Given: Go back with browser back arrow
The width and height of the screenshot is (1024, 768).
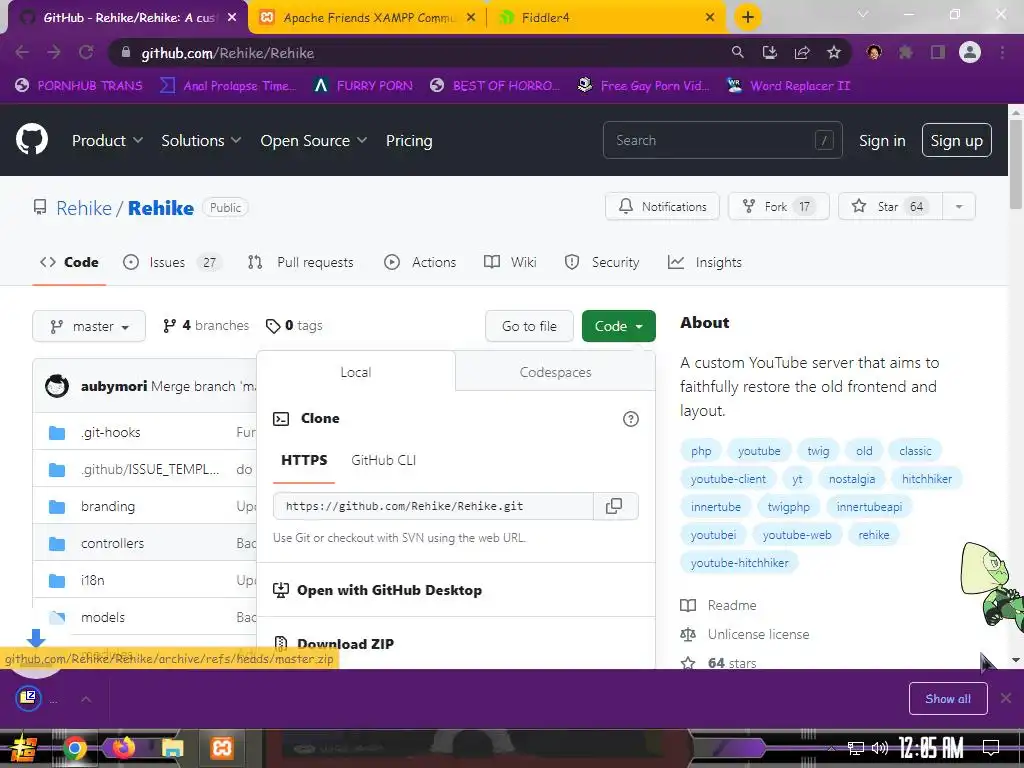Looking at the screenshot, I should coord(22,52).
